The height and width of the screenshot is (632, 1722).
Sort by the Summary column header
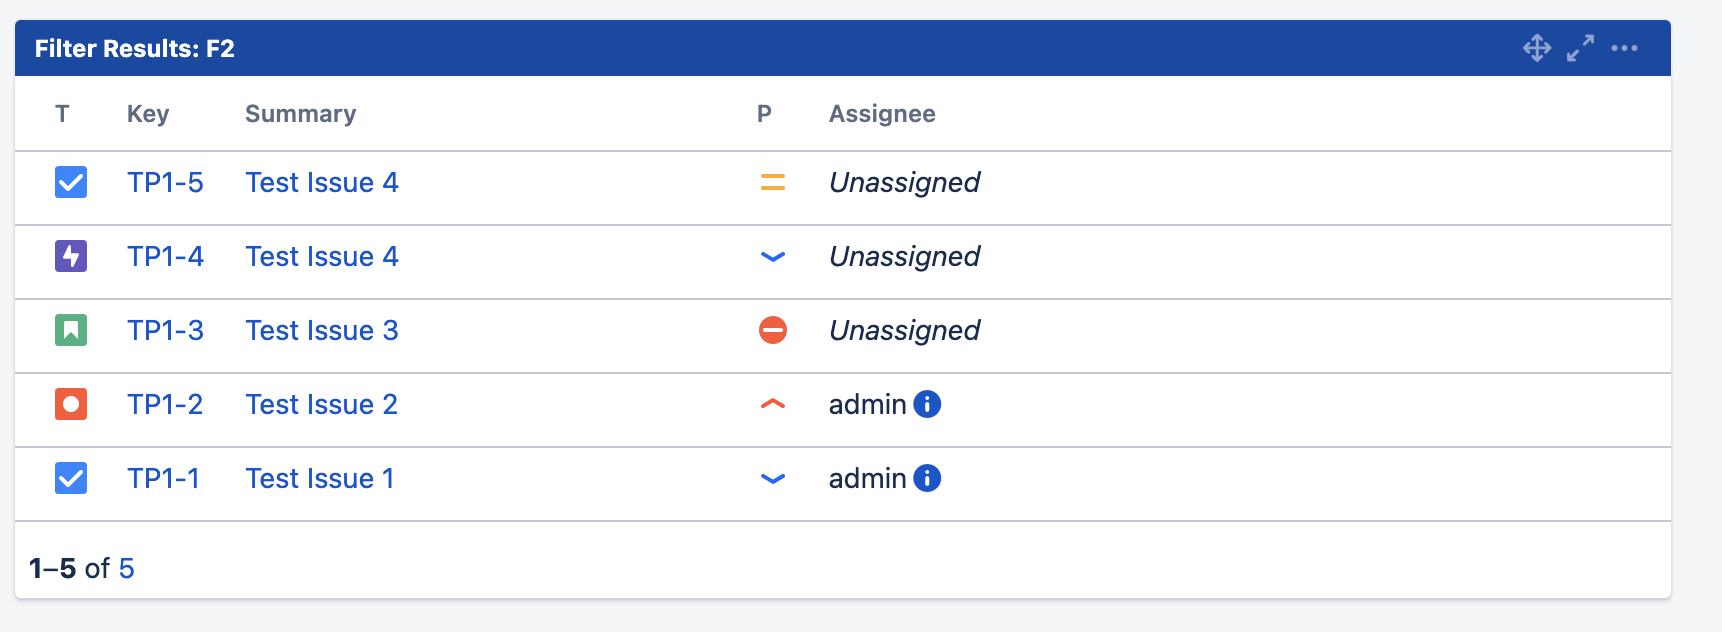coord(300,114)
